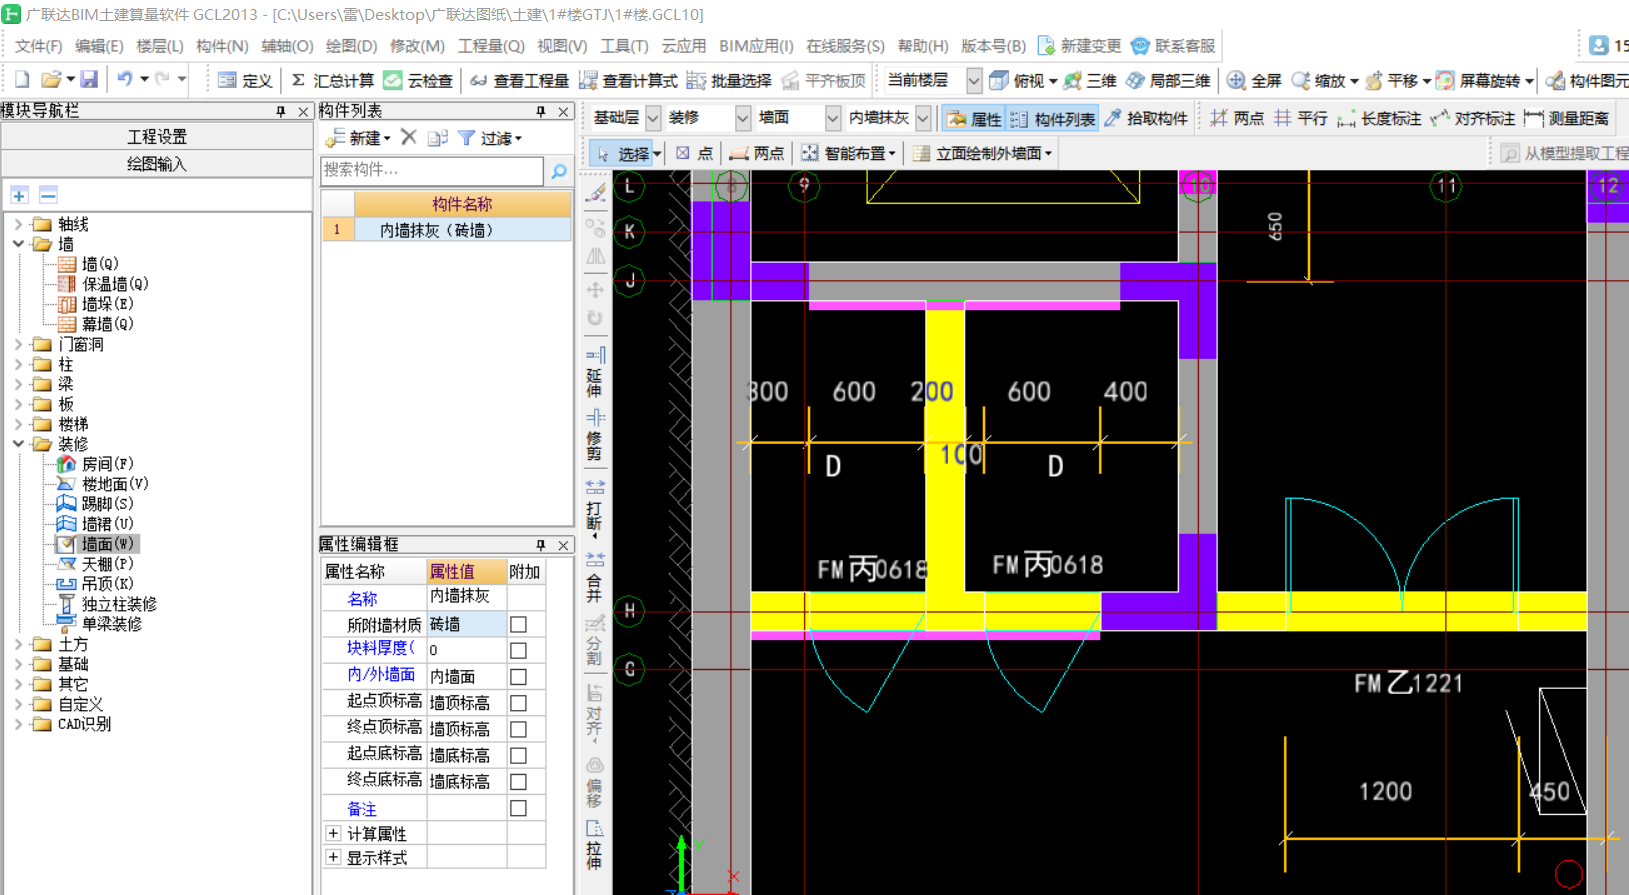
Task: Select 平行 parallel axis tool
Action: (1300, 118)
